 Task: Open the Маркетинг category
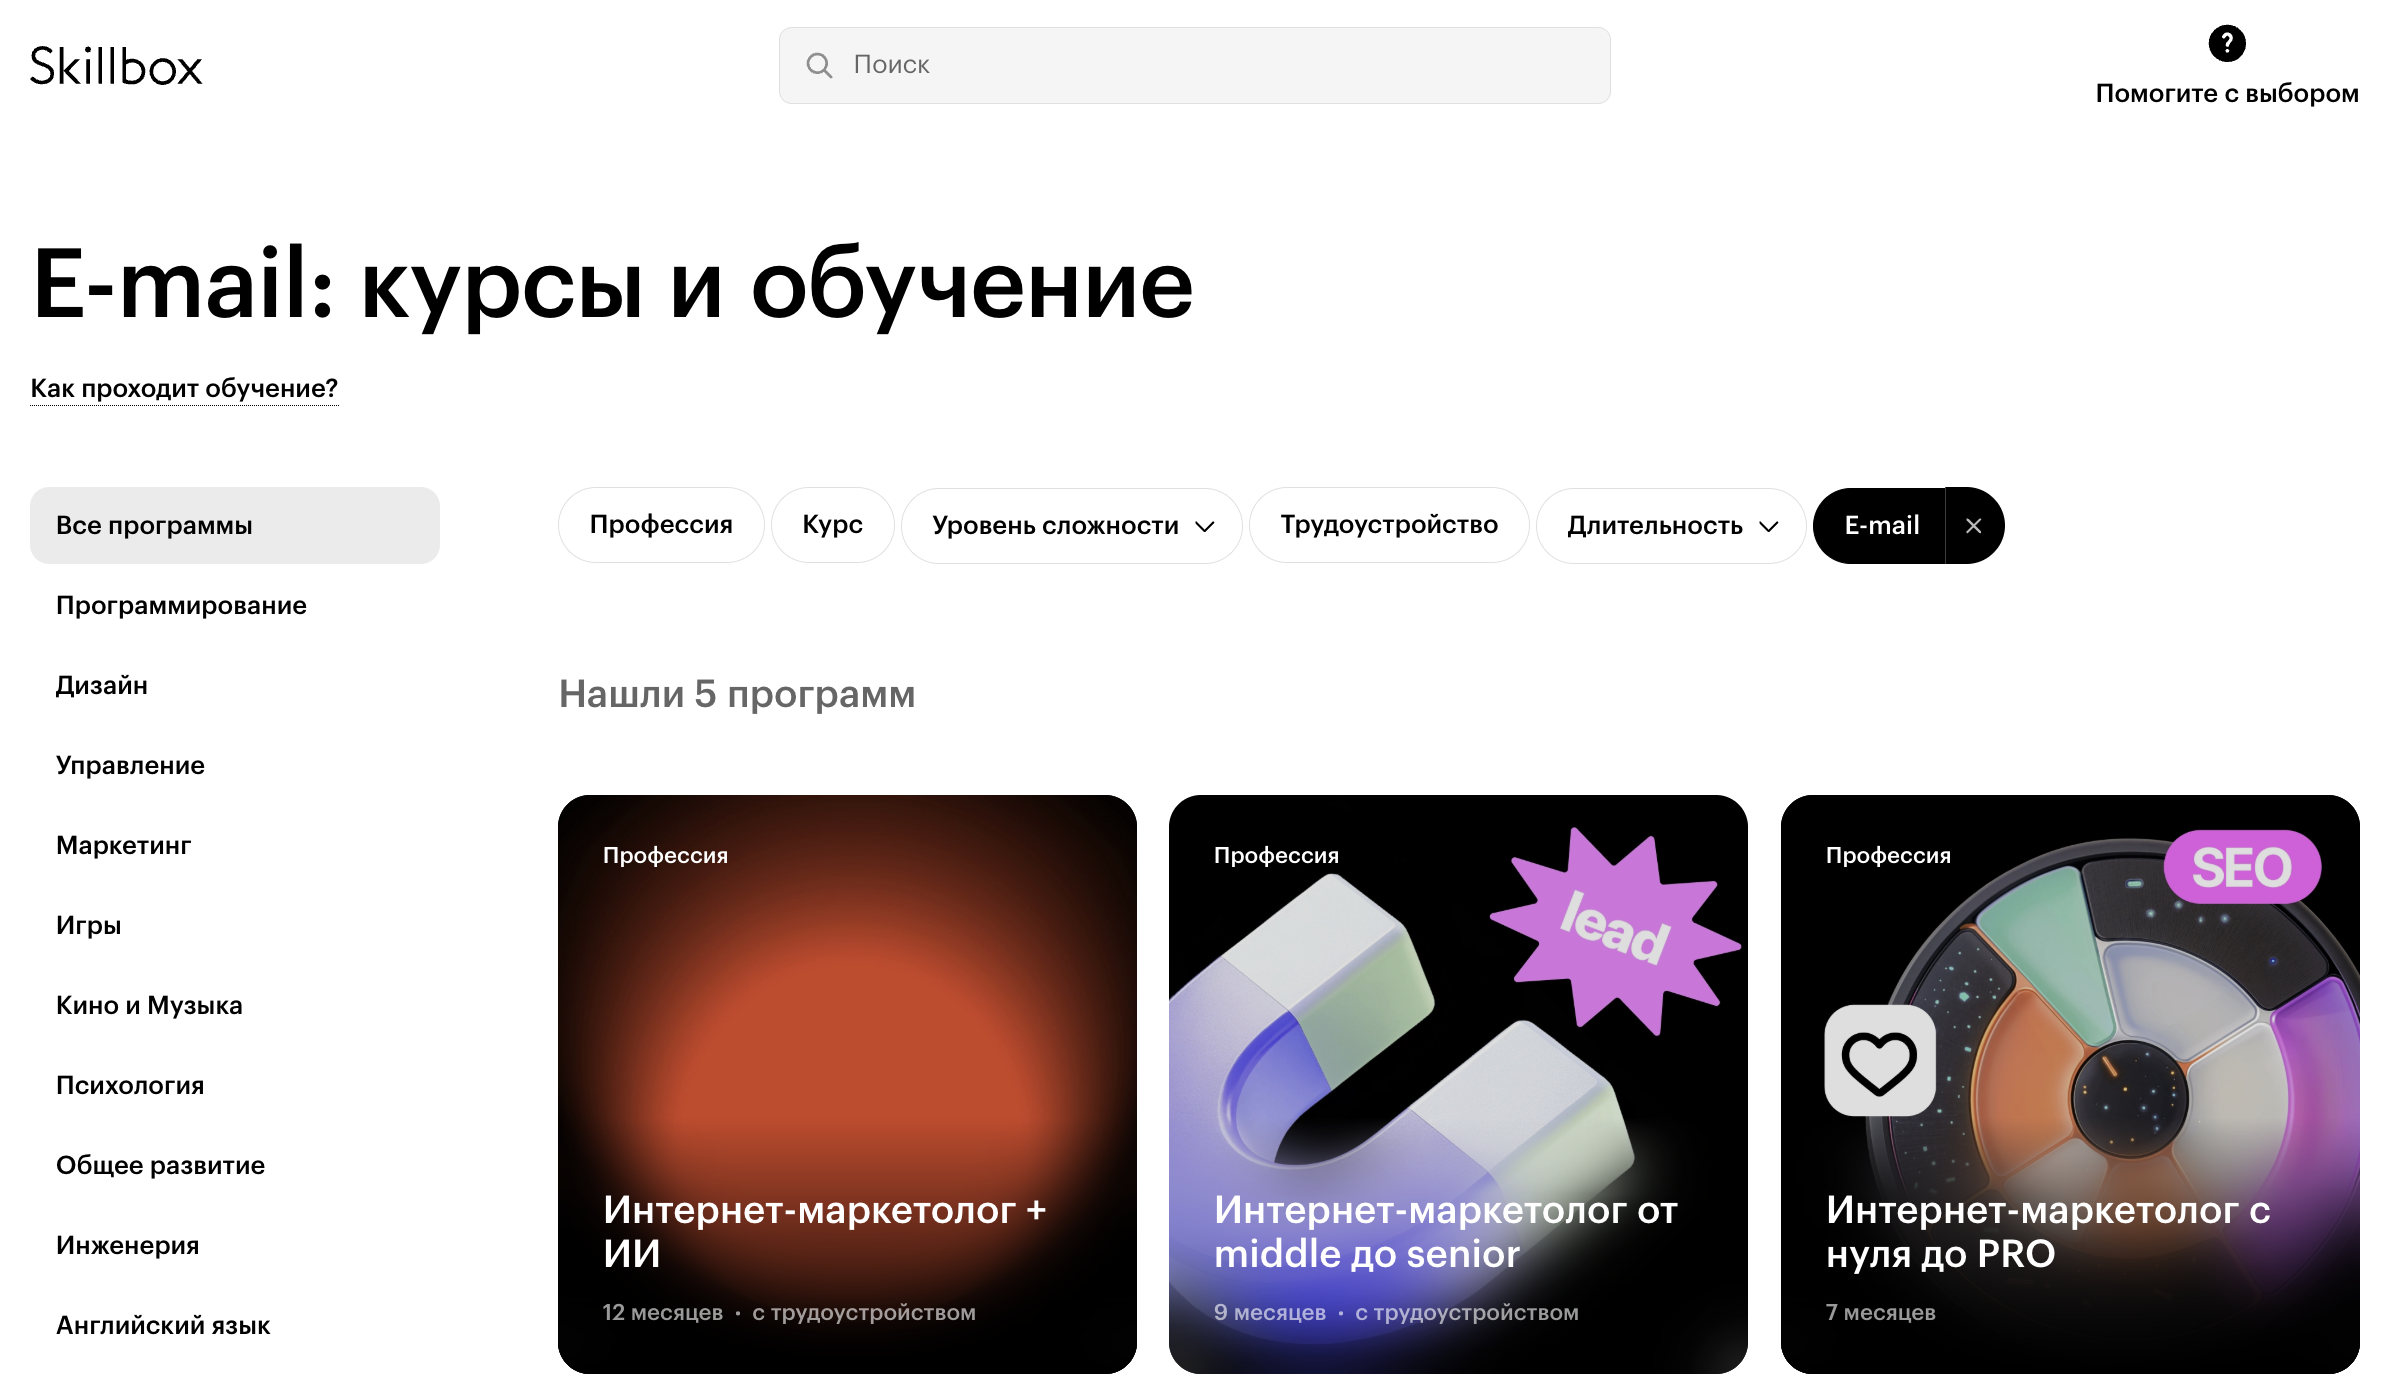(123, 846)
